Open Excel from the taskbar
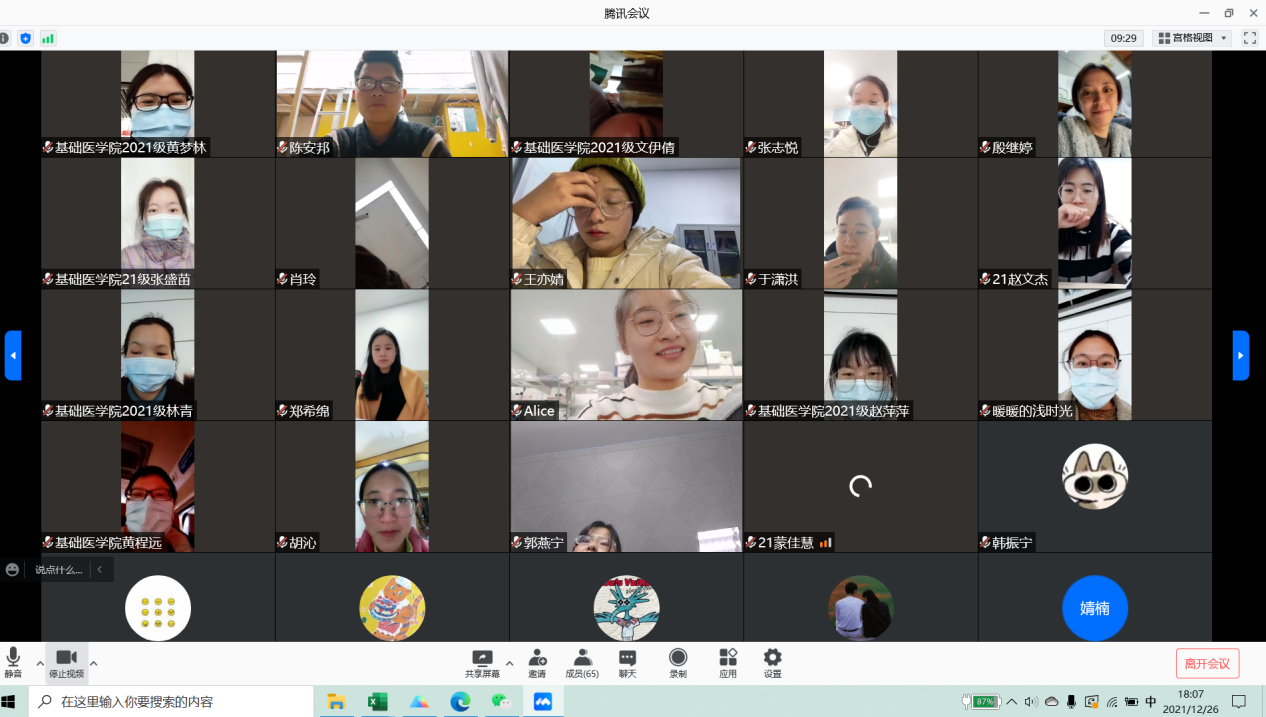The width and height of the screenshot is (1266, 717). point(378,701)
